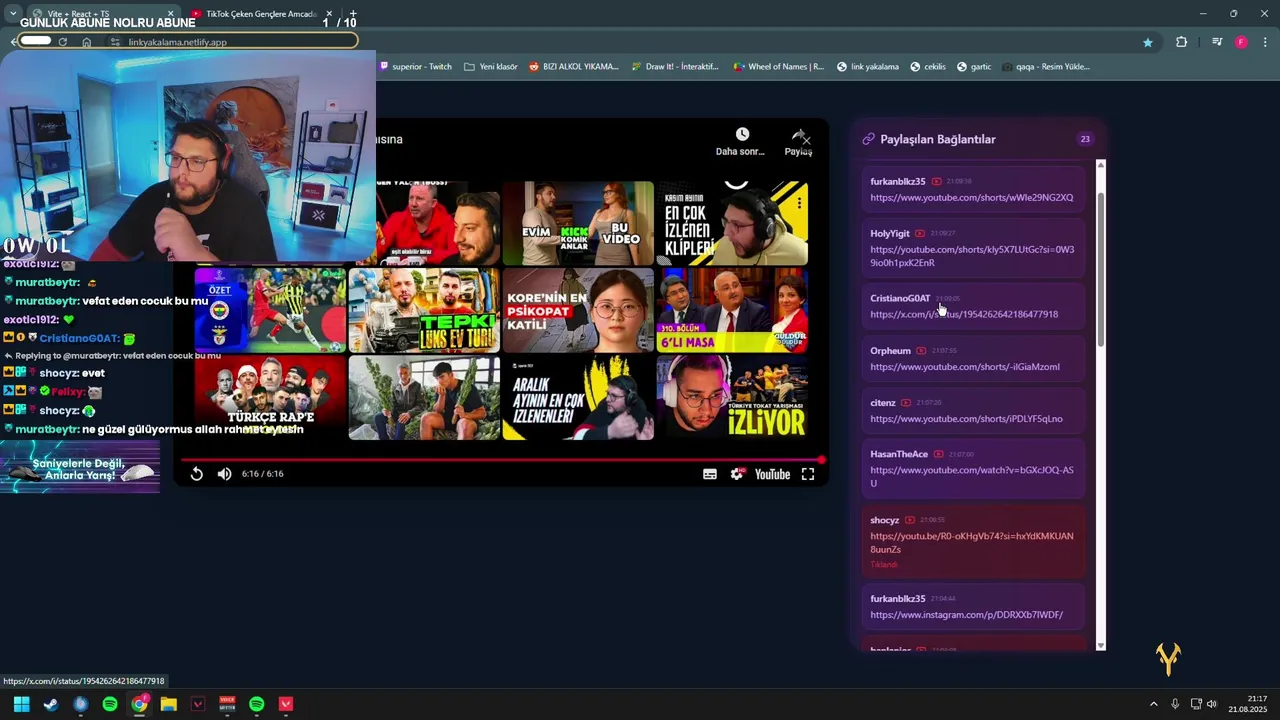Show hidden system tray icons
The height and width of the screenshot is (720, 1280).
click(1153, 704)
